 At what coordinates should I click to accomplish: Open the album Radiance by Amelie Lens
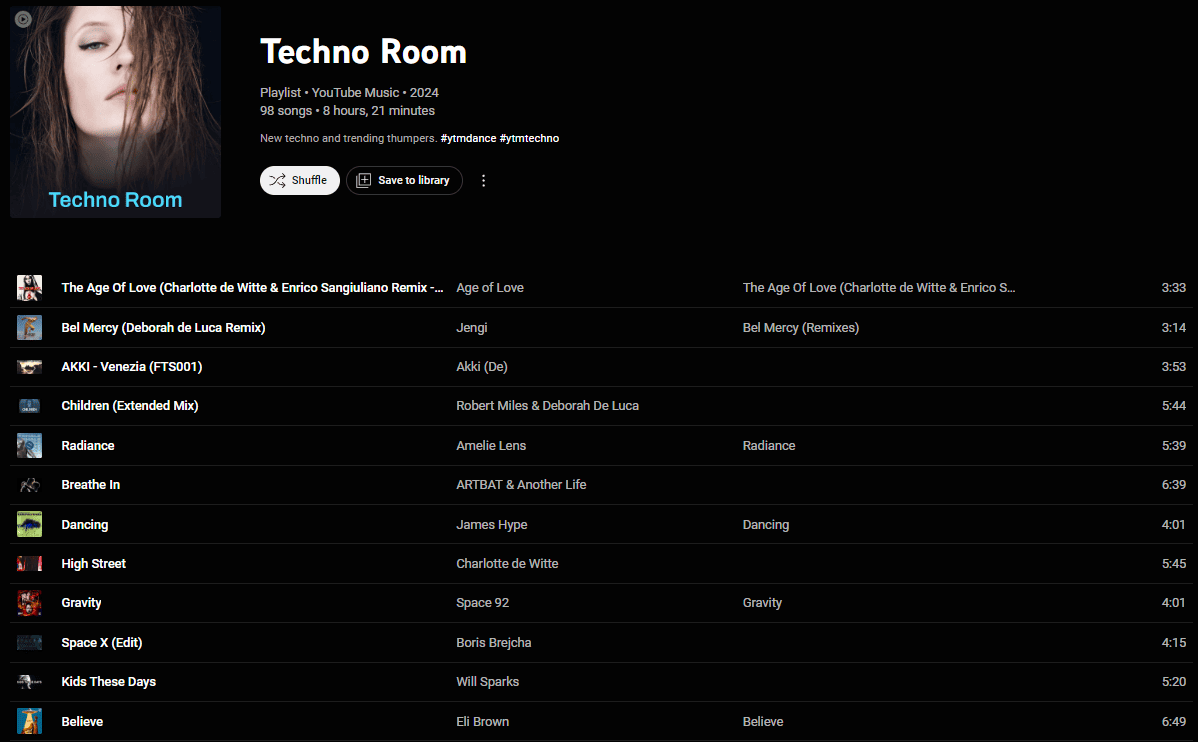769,445
